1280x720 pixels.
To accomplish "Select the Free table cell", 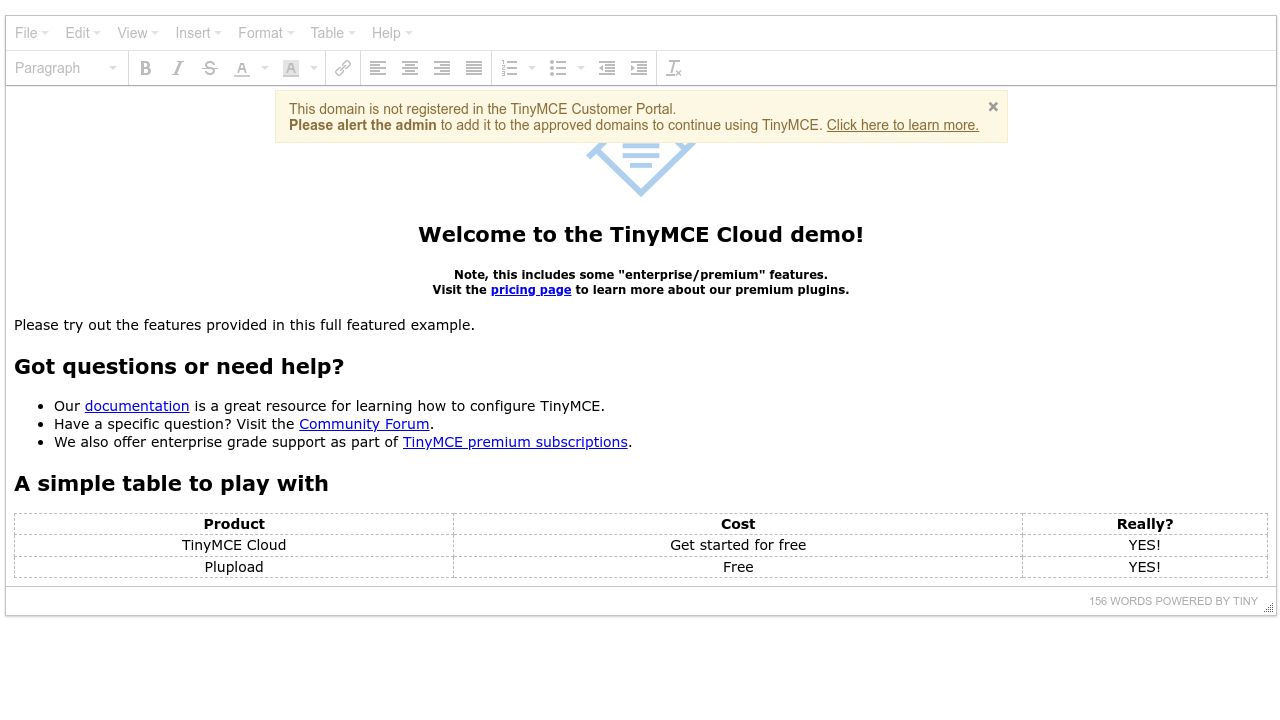I will (738, 567).
